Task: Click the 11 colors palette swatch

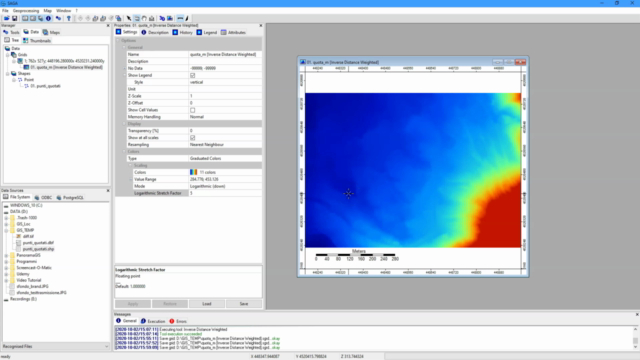Action: (x=193, y=172)
